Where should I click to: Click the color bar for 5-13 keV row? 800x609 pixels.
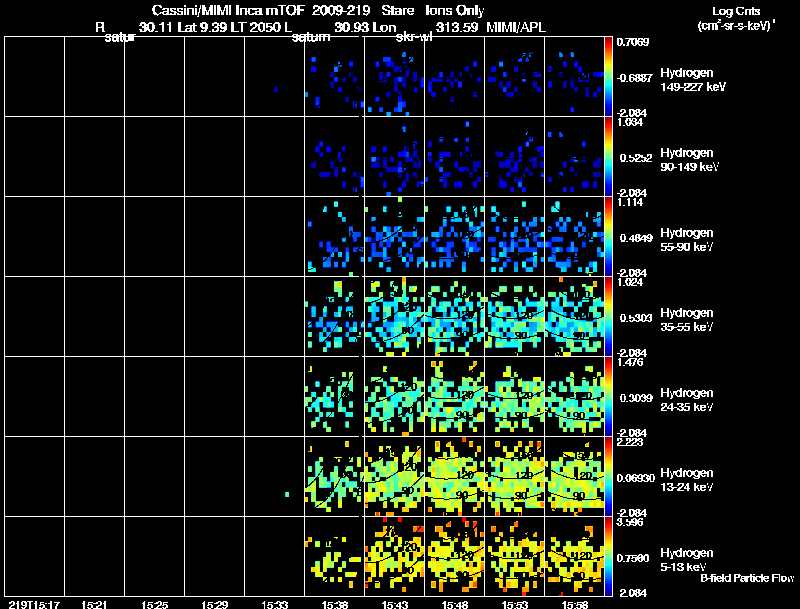[x=608, y=556]
